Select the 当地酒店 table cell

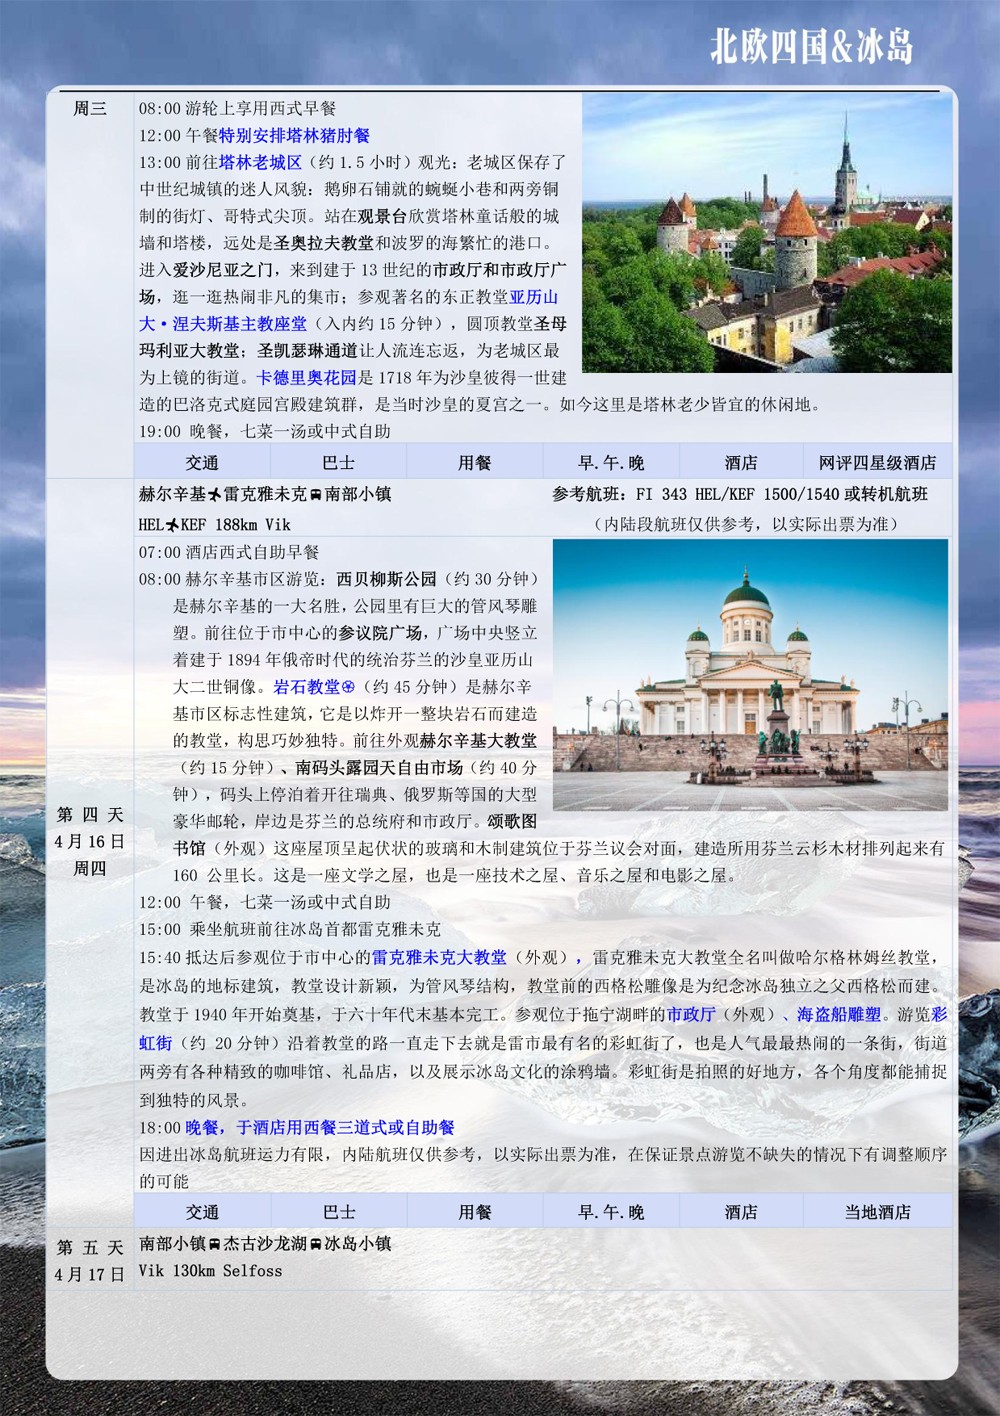click(877, 1212)
